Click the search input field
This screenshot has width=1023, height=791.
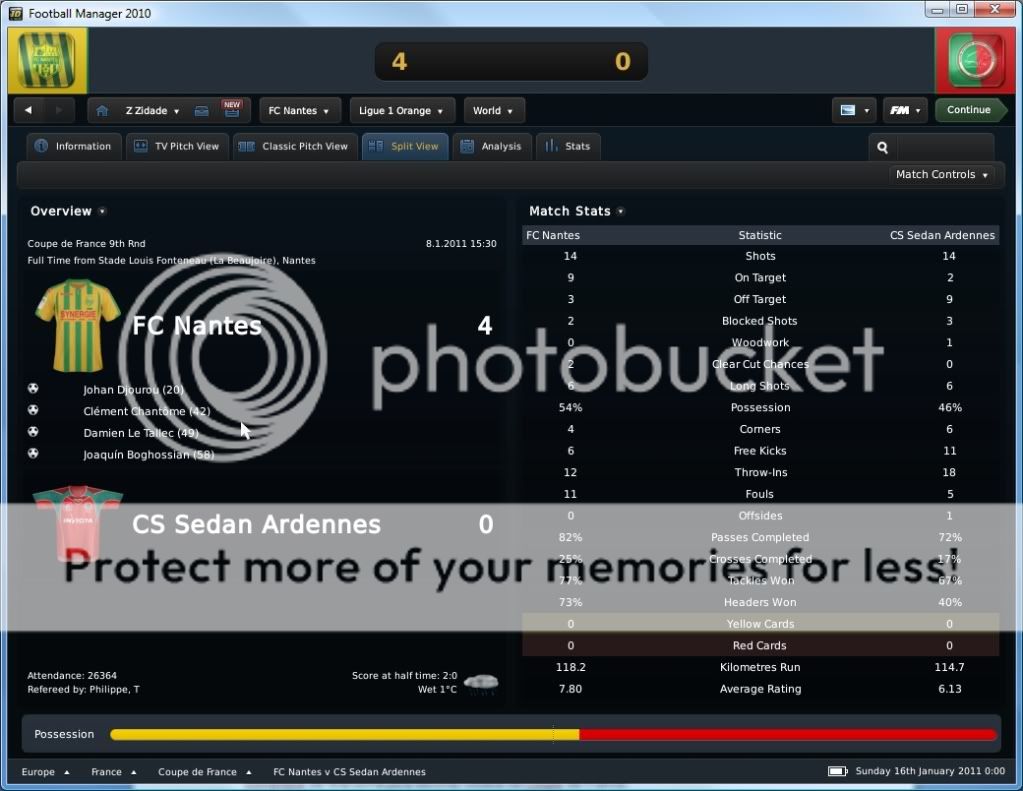click(944, 147)
